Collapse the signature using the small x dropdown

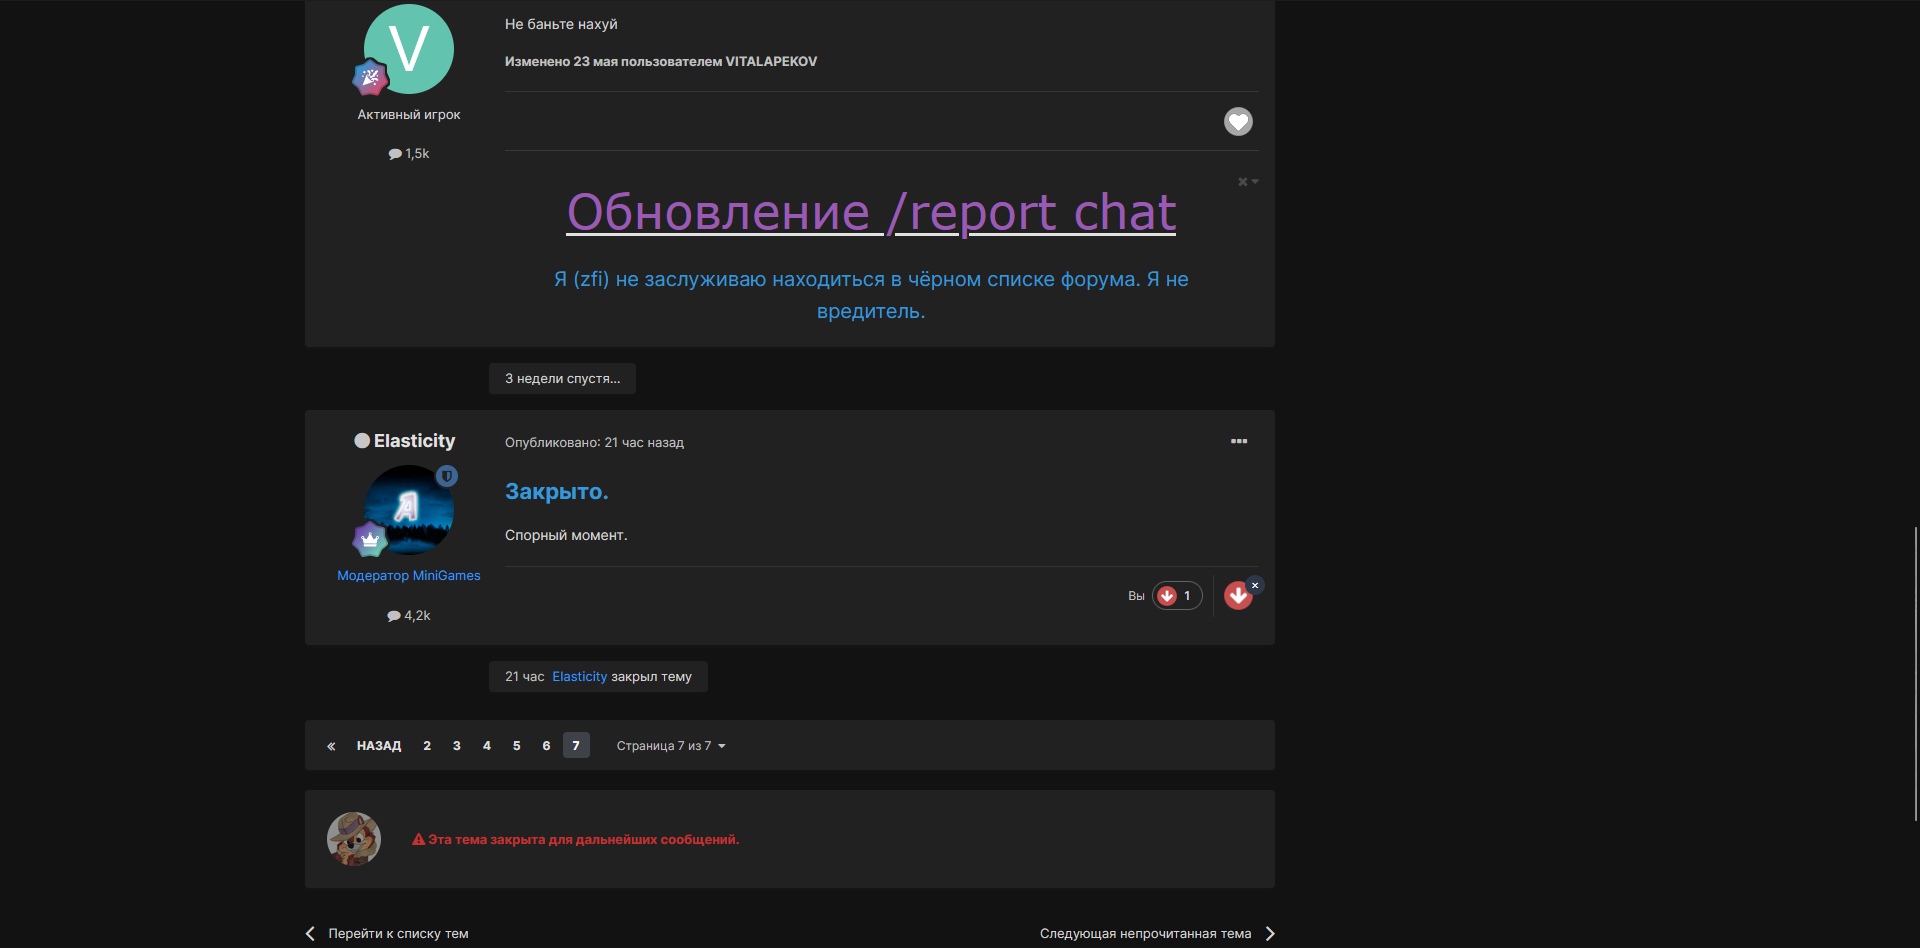pyautogui.click(x=1247, y=182)
